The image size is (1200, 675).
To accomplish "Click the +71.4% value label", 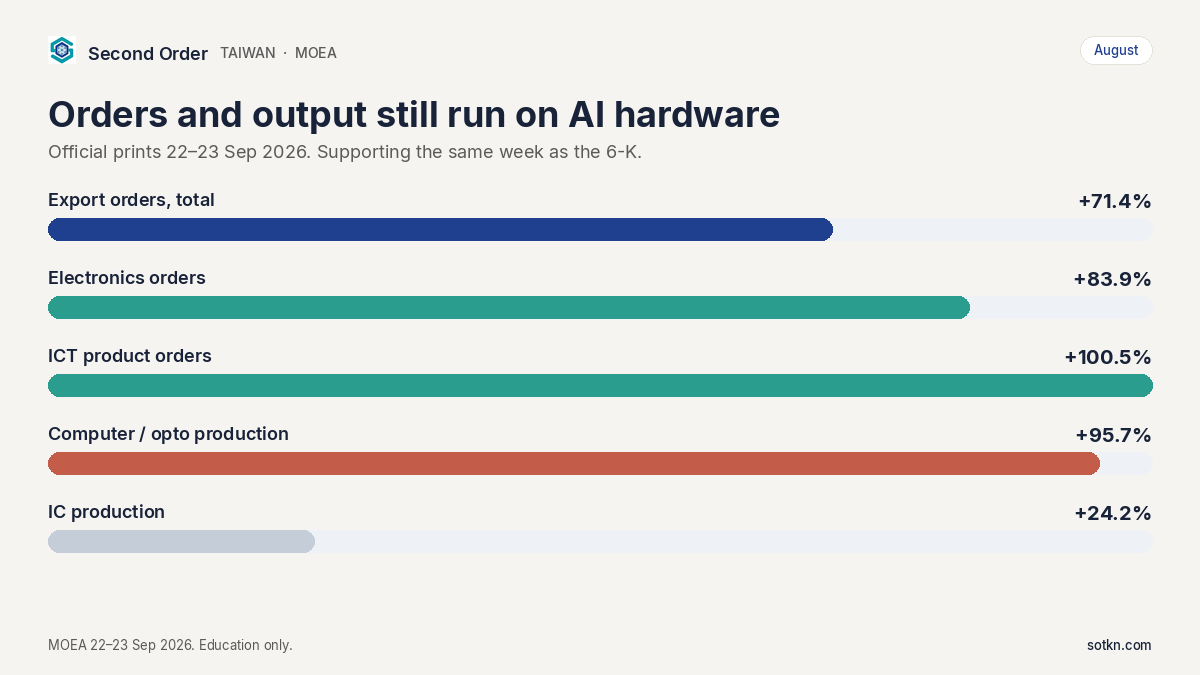I will coord(1115,201).
